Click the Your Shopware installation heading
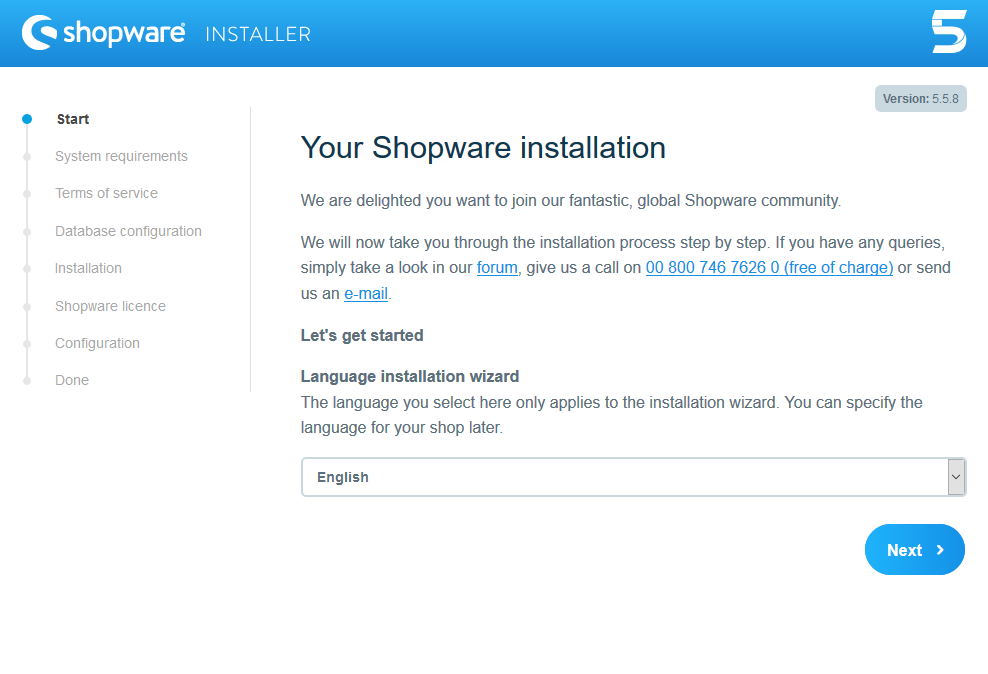Screen dimensions: 988x674 [483, 148]
